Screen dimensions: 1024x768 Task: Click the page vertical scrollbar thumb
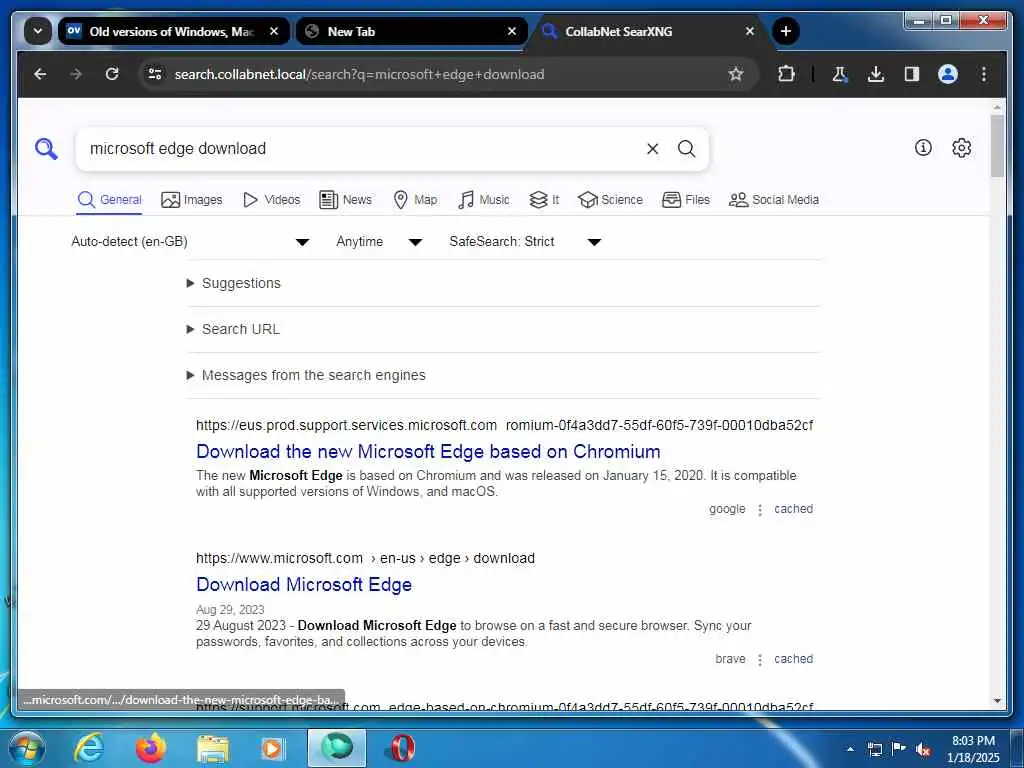click(997, 146)
